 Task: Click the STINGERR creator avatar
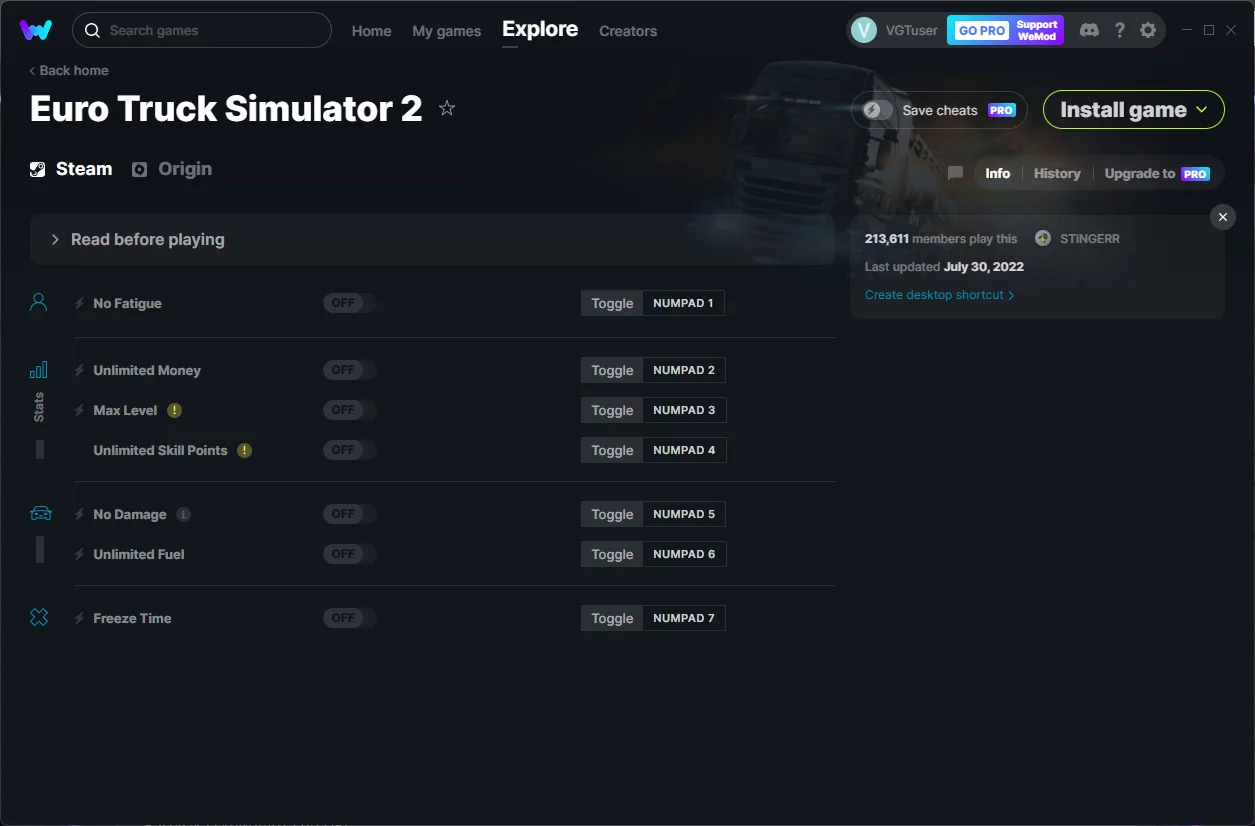tap(1043, 238)
